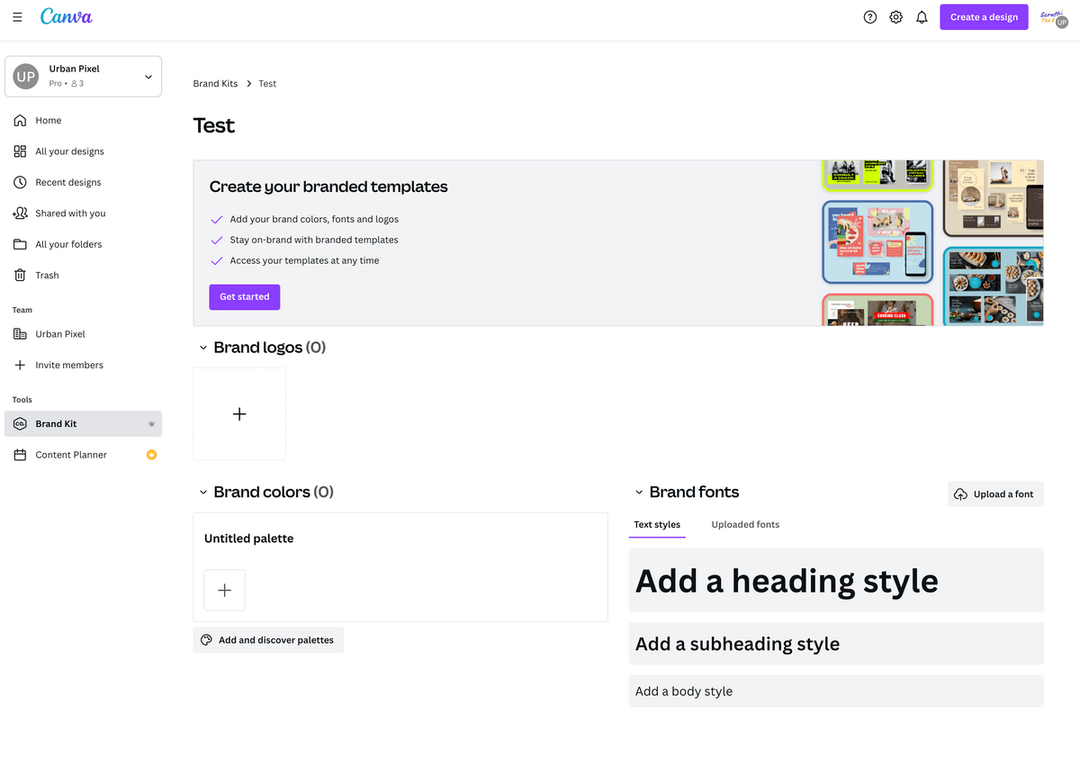
Task: Click Upload a font button
Action: point(995,494)
